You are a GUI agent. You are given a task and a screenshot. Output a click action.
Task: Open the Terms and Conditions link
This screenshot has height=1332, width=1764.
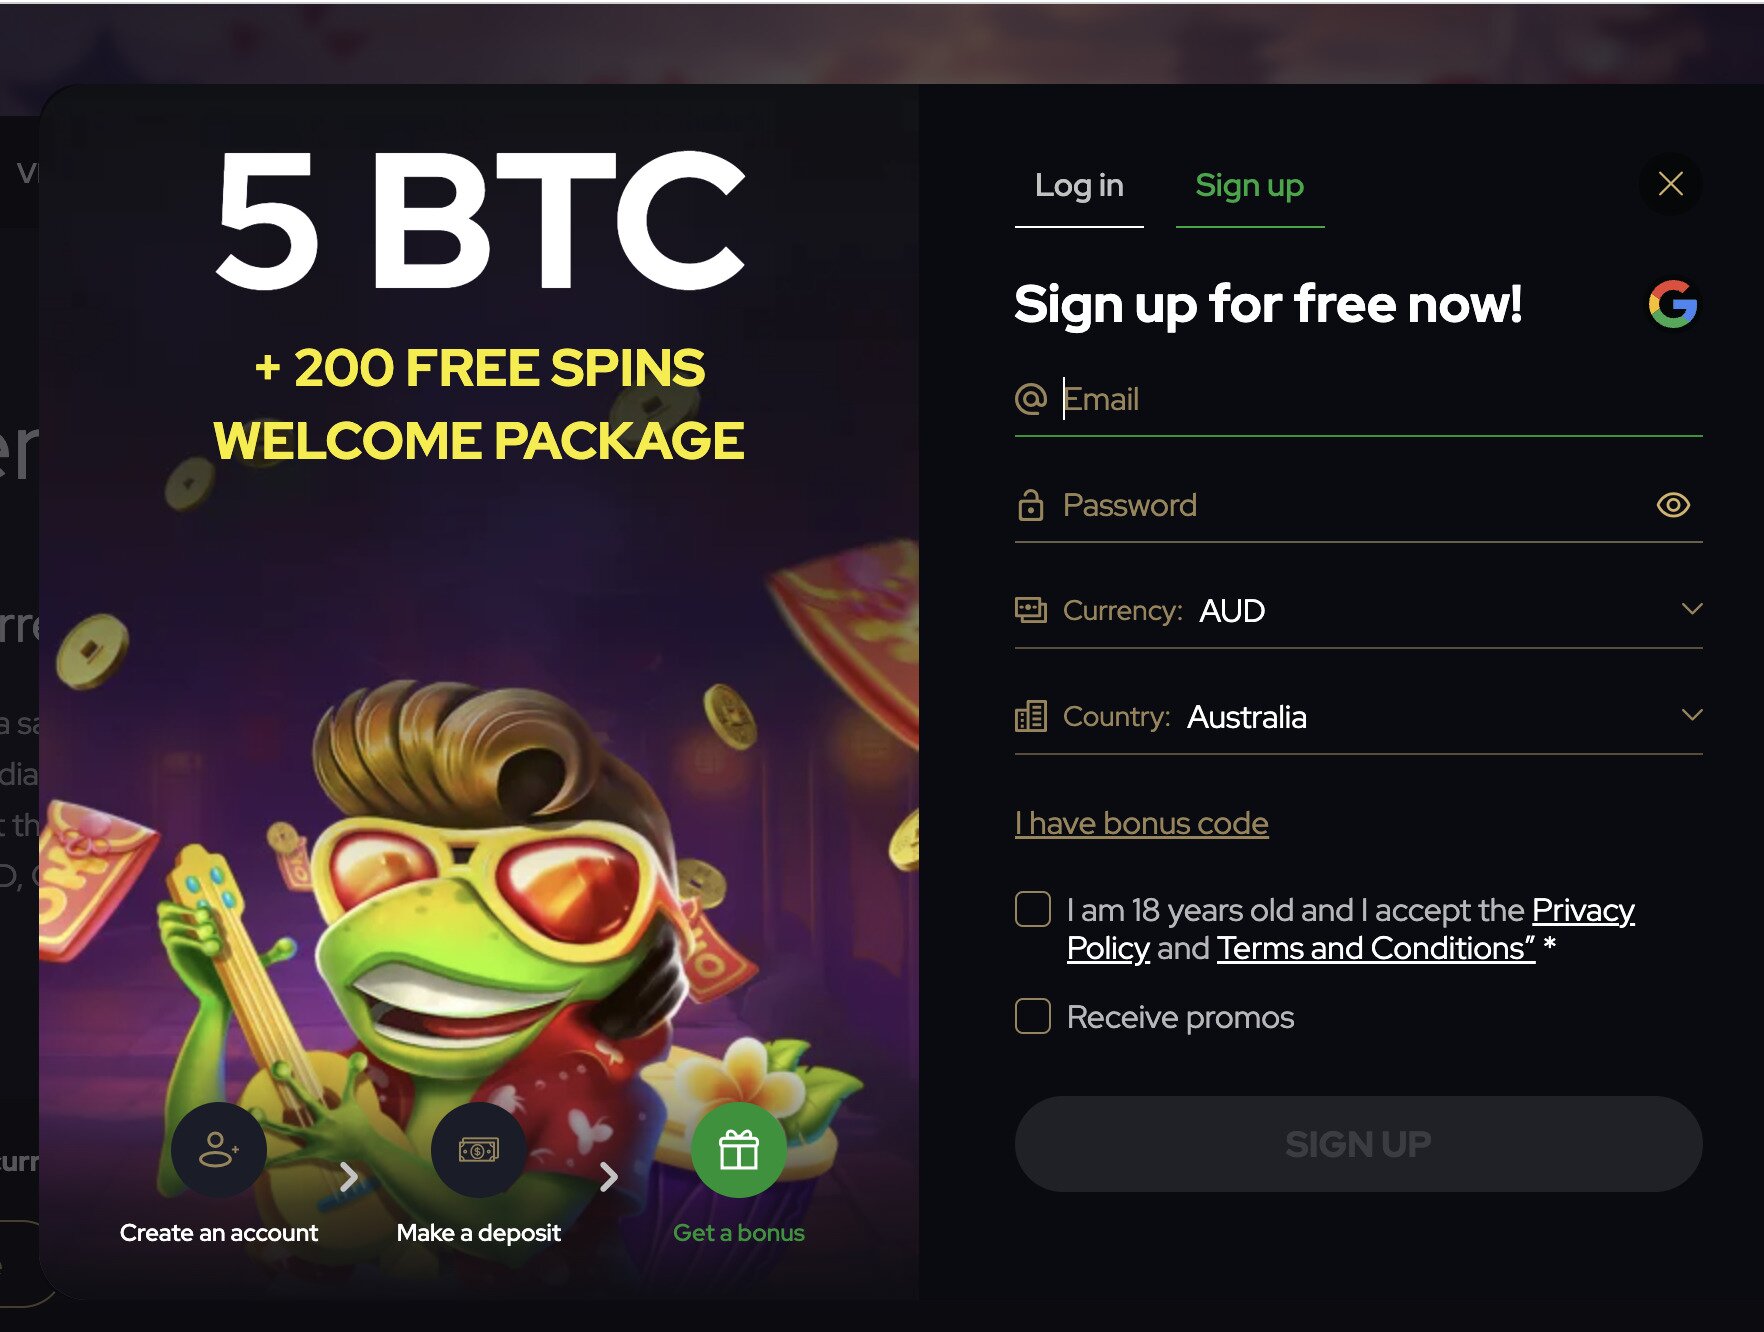tap(1375, 948)
